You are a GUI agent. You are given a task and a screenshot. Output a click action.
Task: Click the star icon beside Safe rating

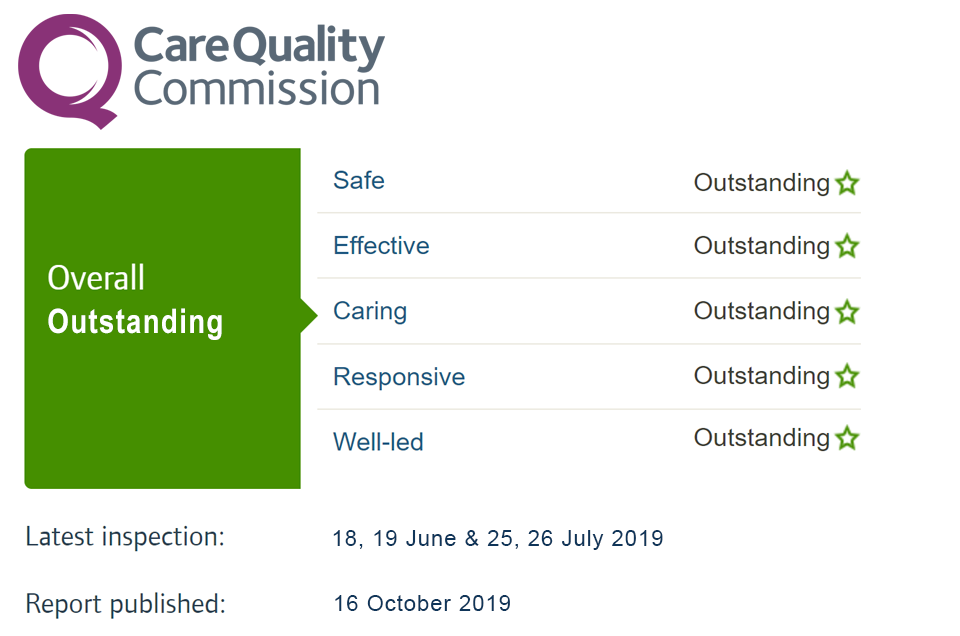pyautogui.click(x=847, y=182)
